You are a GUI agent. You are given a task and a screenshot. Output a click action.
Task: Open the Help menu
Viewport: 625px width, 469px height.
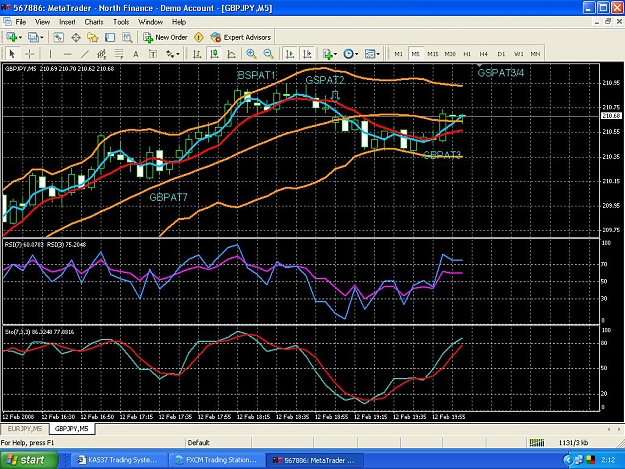tap(179, 22)
